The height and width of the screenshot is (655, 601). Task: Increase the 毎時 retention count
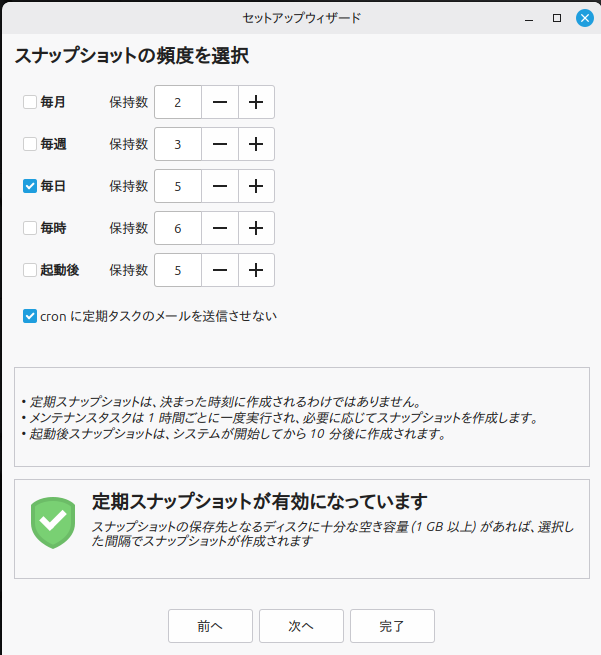[256, 228]
